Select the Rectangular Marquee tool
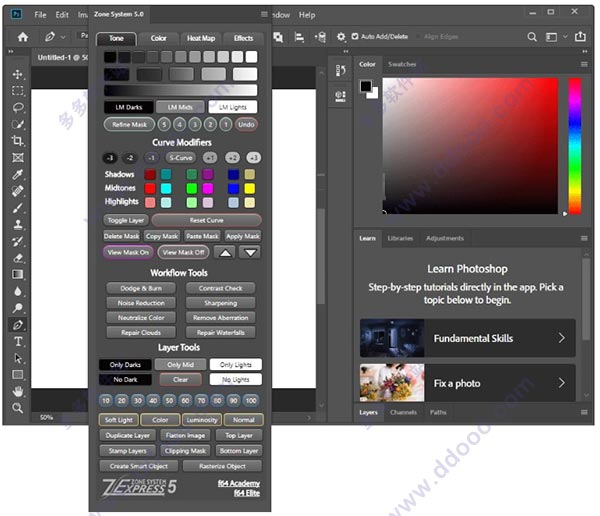Screen dimensions: 600x516 [18, 91]
